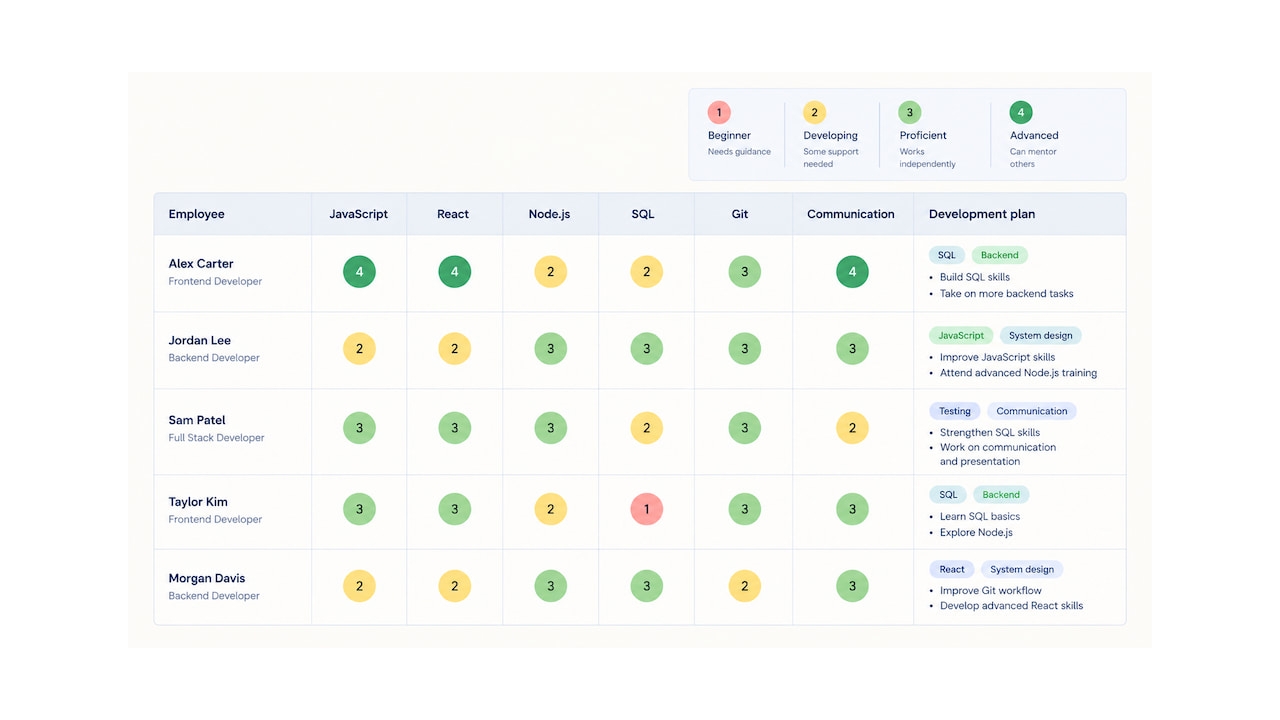This screenshot has width=1280, height=720.
Task: Click Alex Carter's React rating 4 badge
Action: pos(454,272)
